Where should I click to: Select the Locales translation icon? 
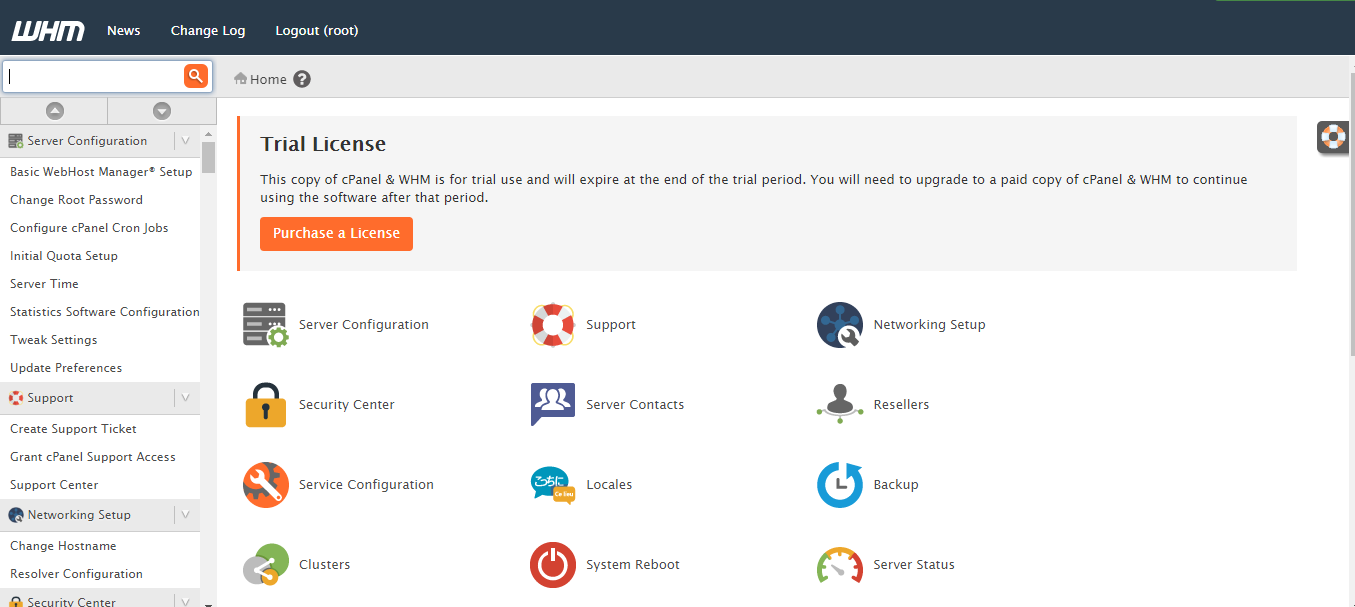coord(552,484)
